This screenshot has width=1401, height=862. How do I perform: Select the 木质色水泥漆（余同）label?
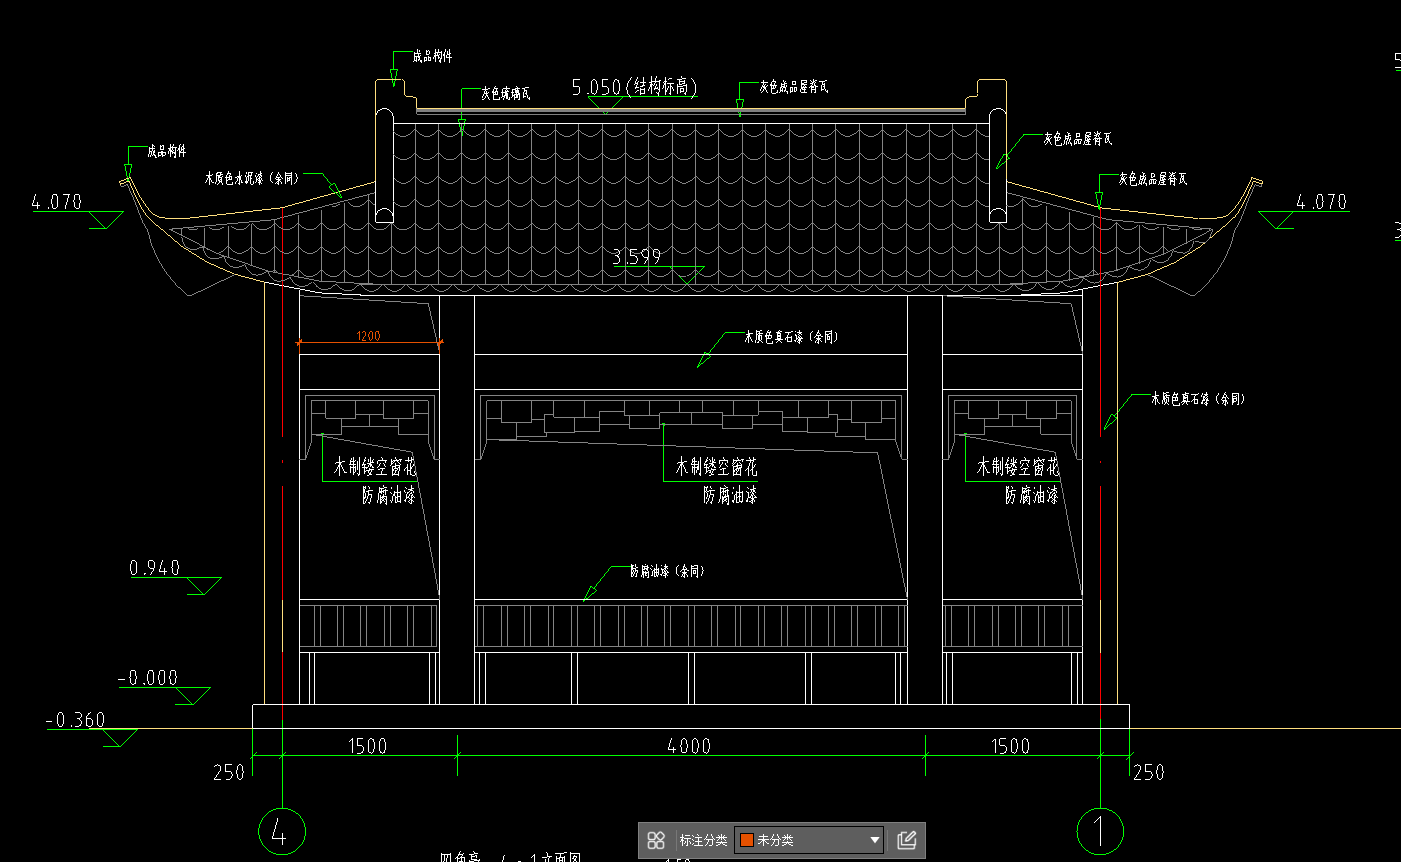pos(252,178)
